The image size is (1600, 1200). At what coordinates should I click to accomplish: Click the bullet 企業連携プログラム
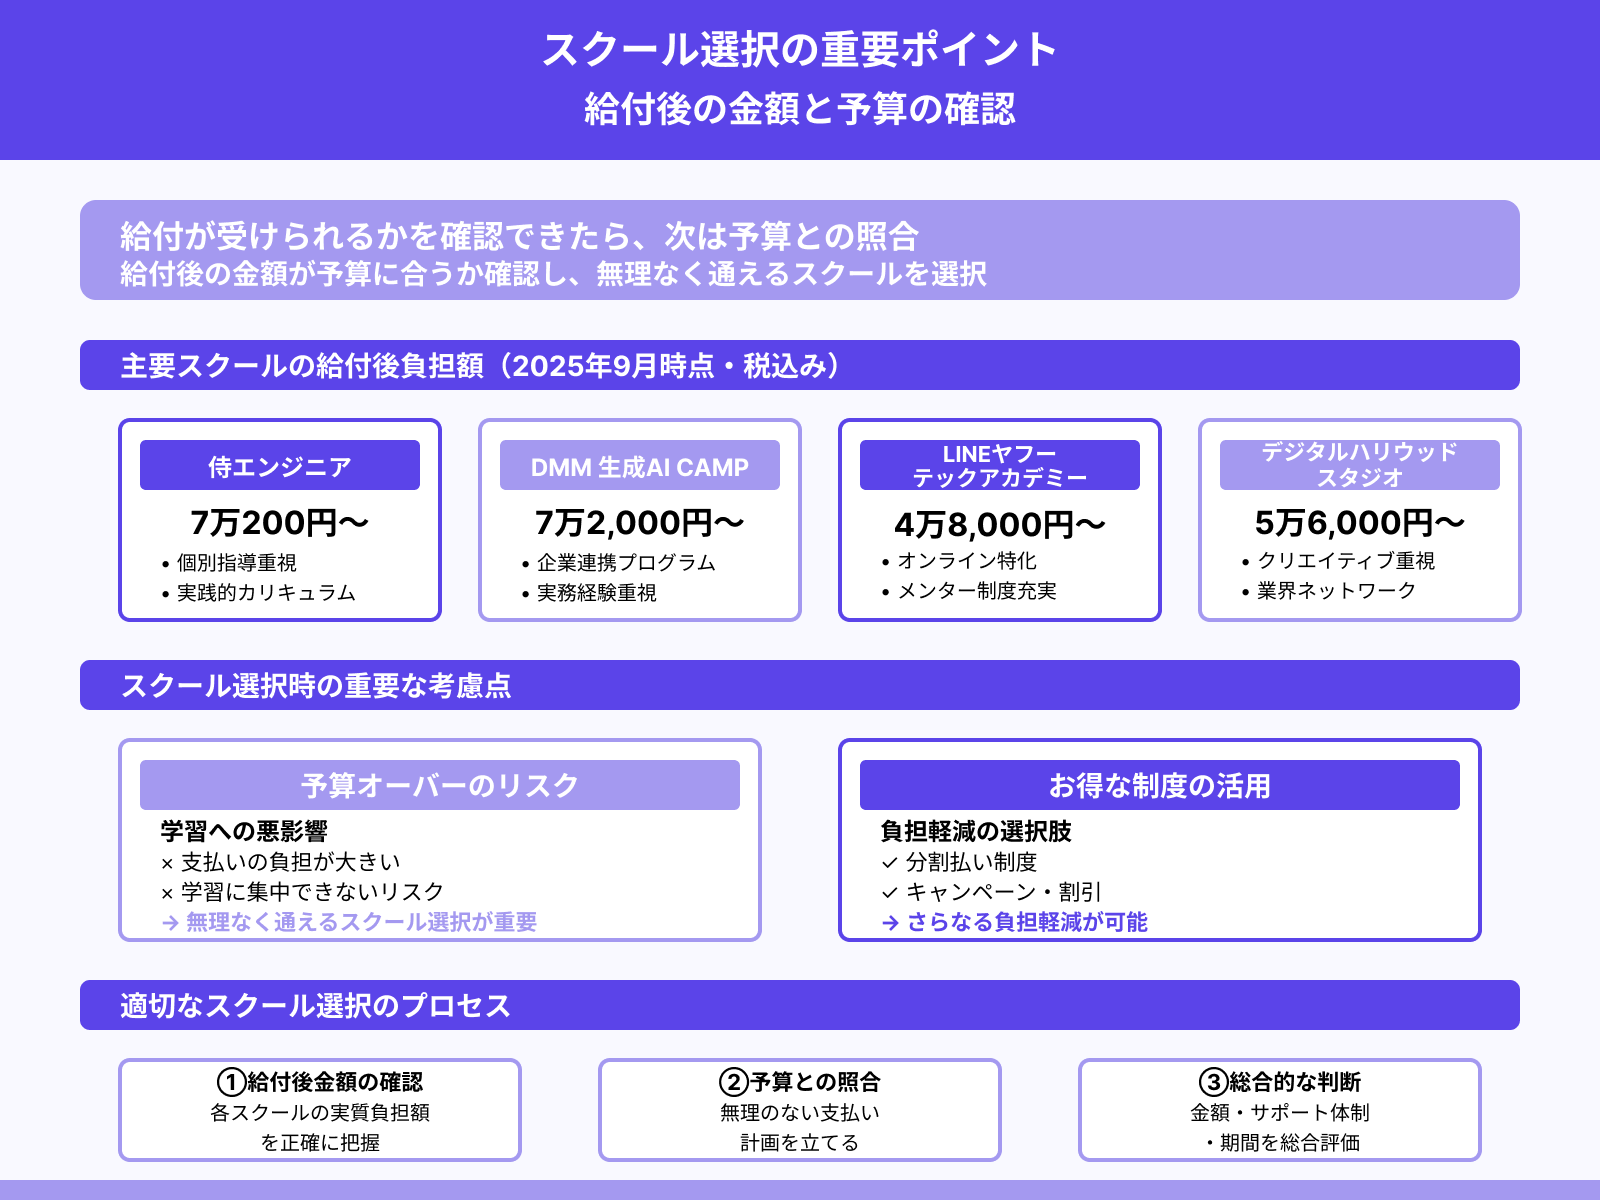627,563
